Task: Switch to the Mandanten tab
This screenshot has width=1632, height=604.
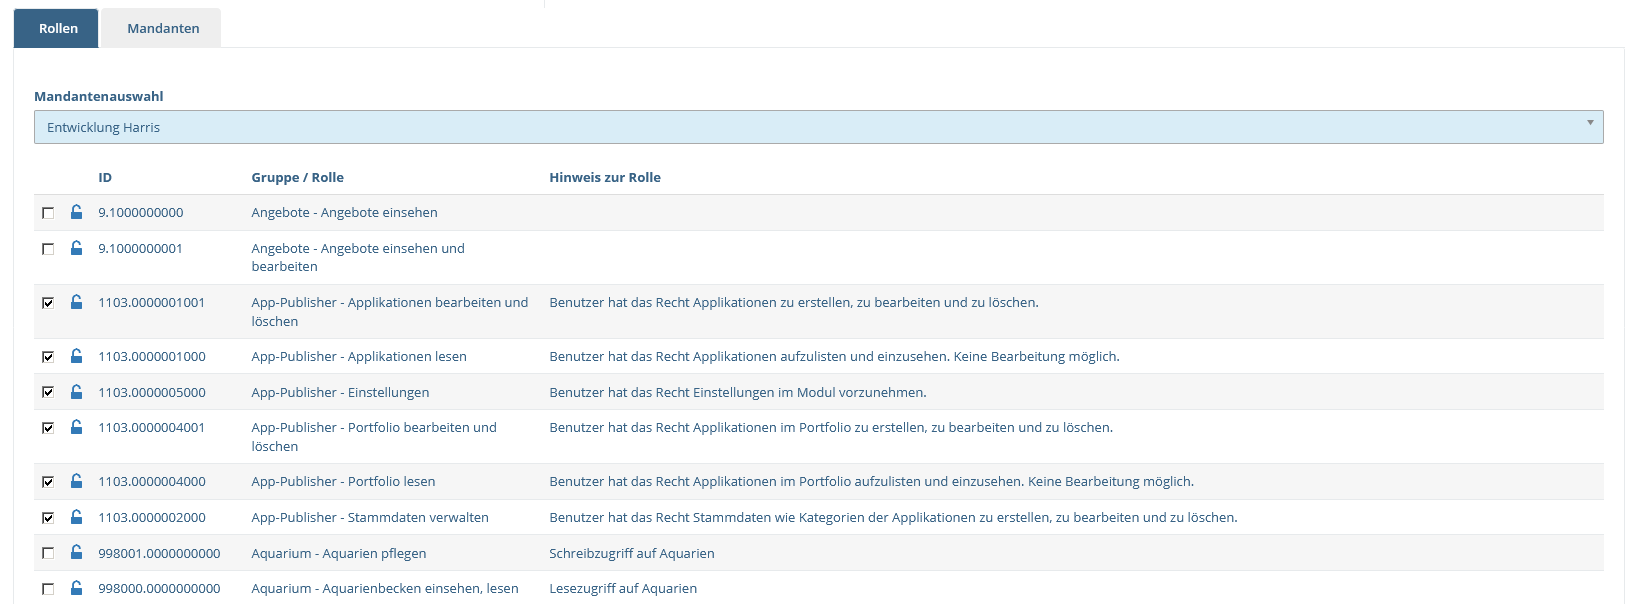Action: [163, 28]
